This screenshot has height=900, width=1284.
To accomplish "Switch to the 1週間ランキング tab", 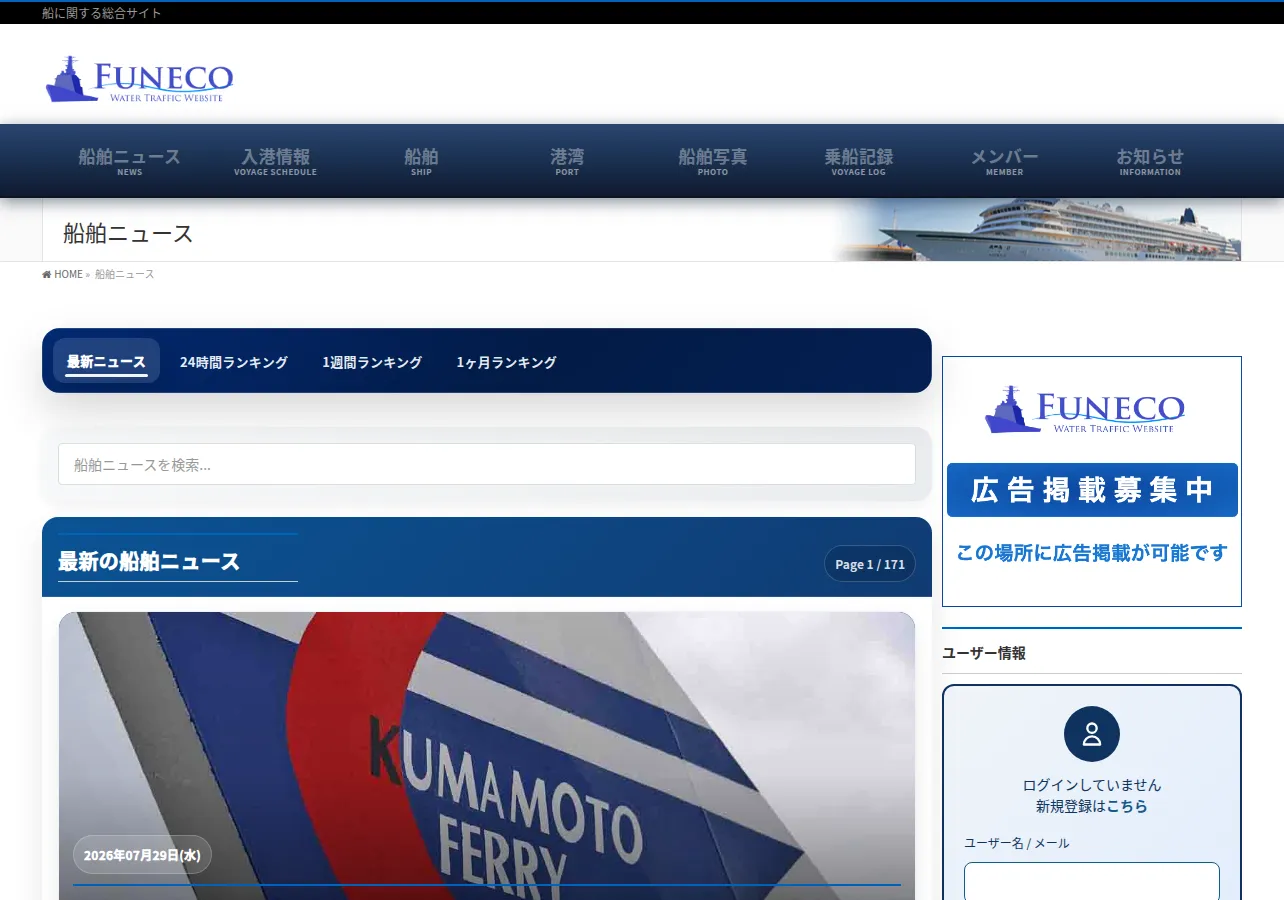I will coord(372,362).
